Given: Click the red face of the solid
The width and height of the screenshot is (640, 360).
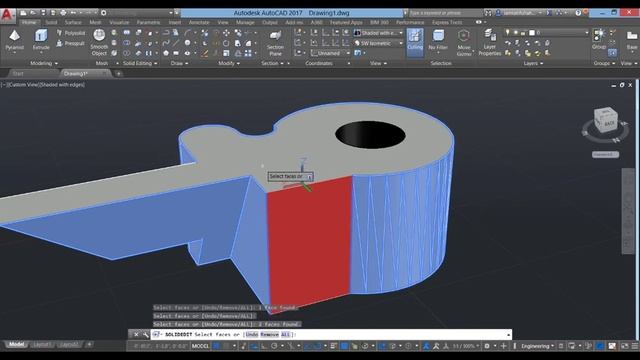Looking at the screenshot, I should click(x=309, y=244).
